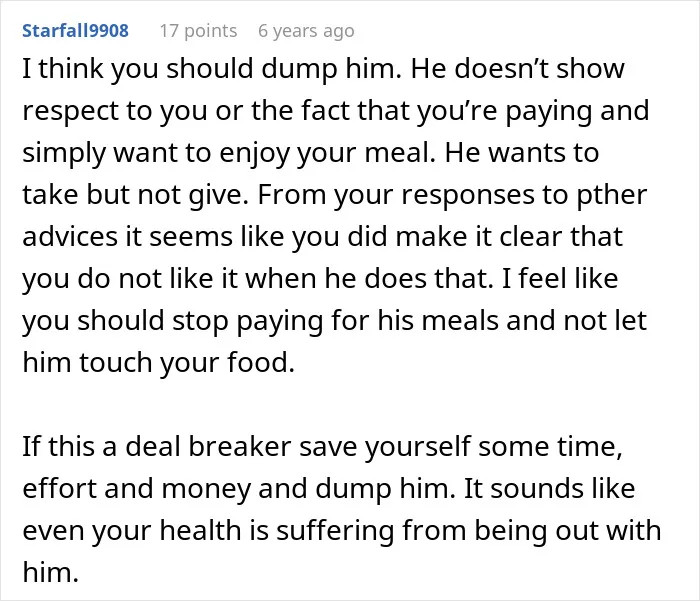The image size is (700, 601).
Task: Click the line 'him touch your food.'
Action: (158, 363)
